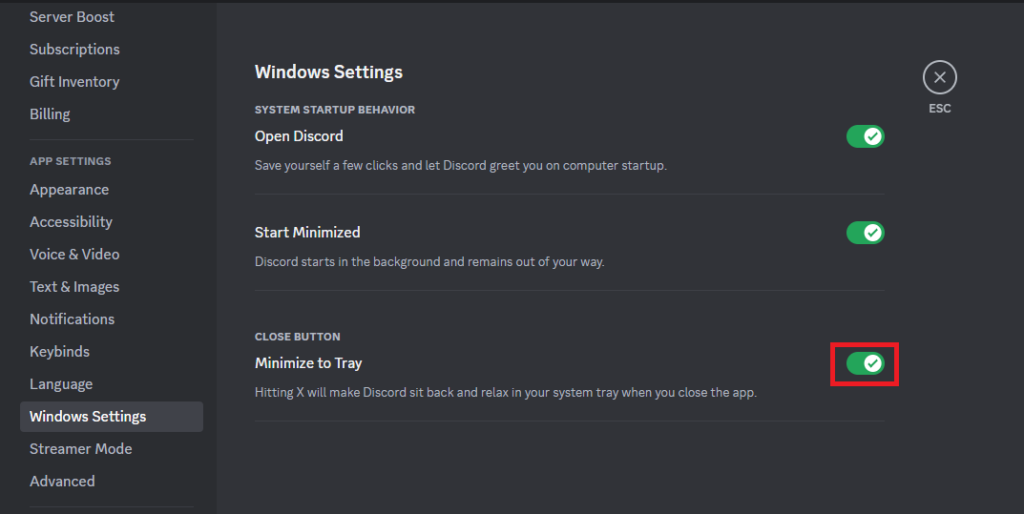Image resolution: width=1024 pixels, height=514 pixels.
Task: Open Server Boost settings
Action: click(x=72, y=17)
